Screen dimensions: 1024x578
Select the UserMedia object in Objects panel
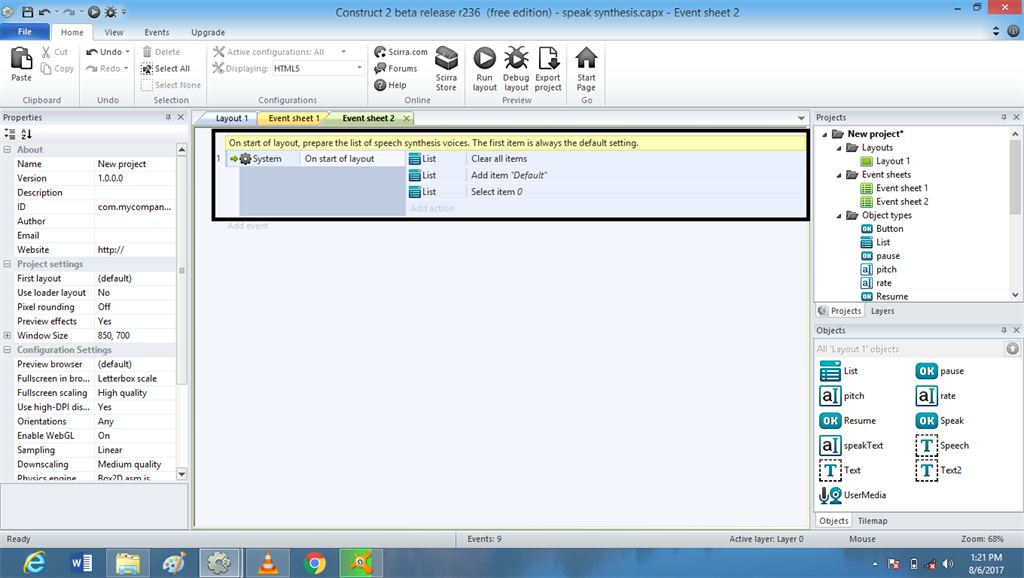click(x=853, y=495)
